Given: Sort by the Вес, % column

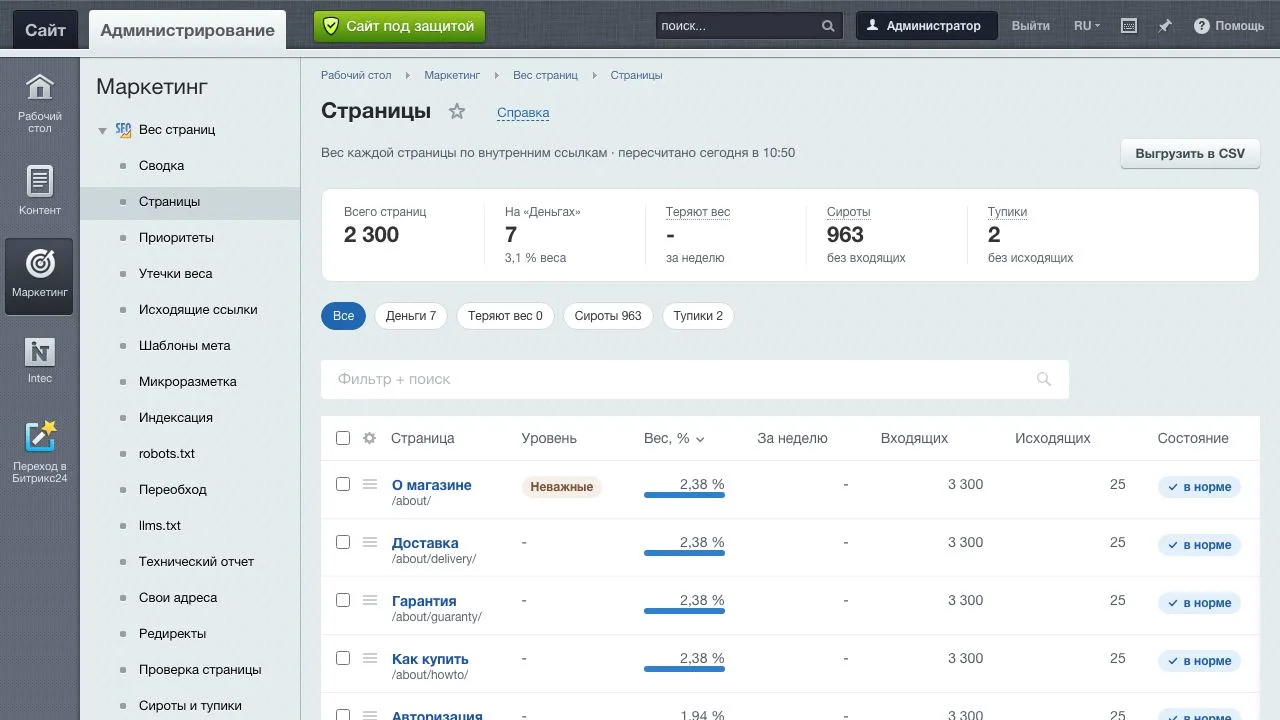Looking at the screenshot, I should click(674, 438).
